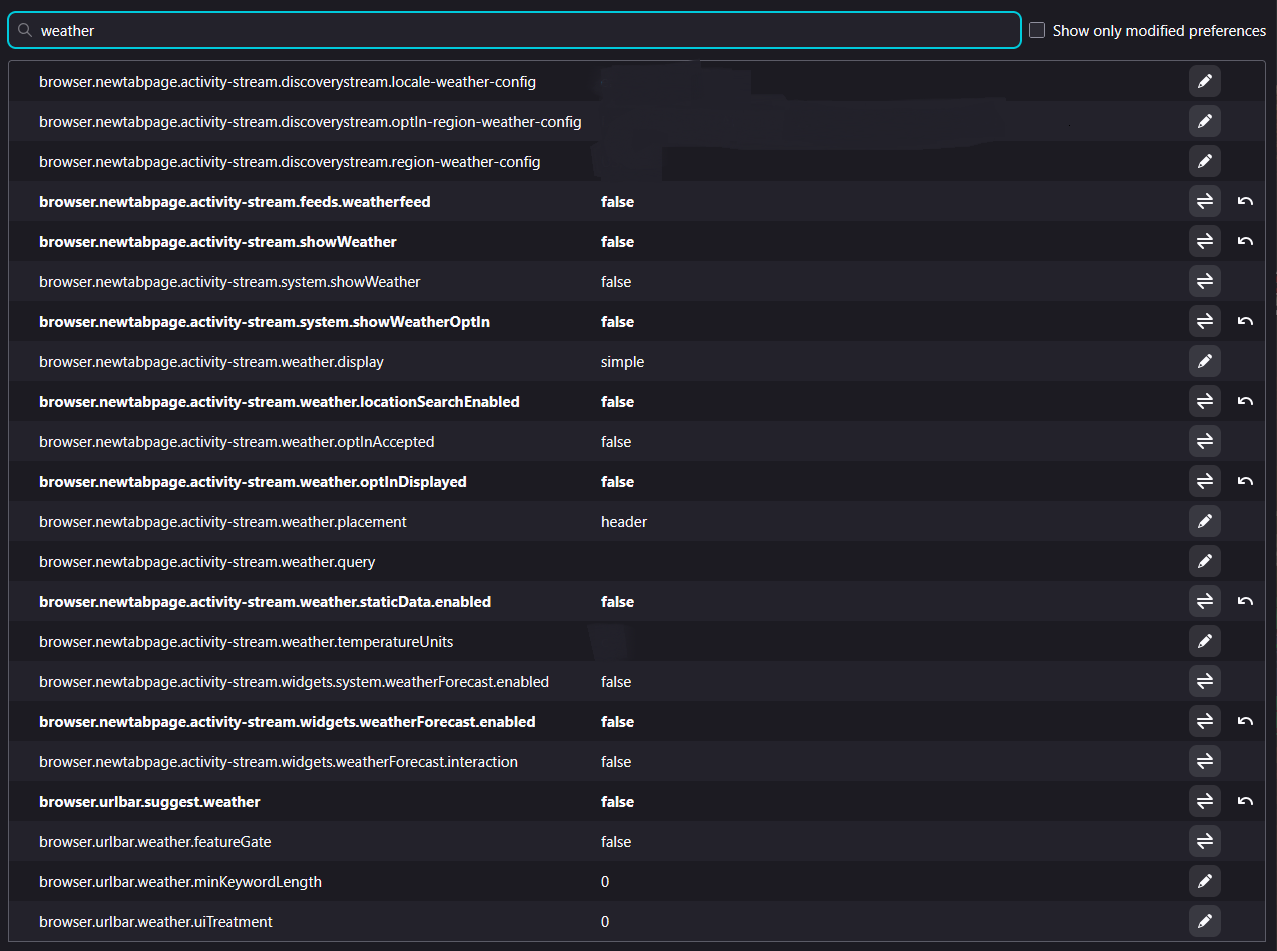Click the preference search field containing weather
1277x951 pixels.
[x=514, y=30]
